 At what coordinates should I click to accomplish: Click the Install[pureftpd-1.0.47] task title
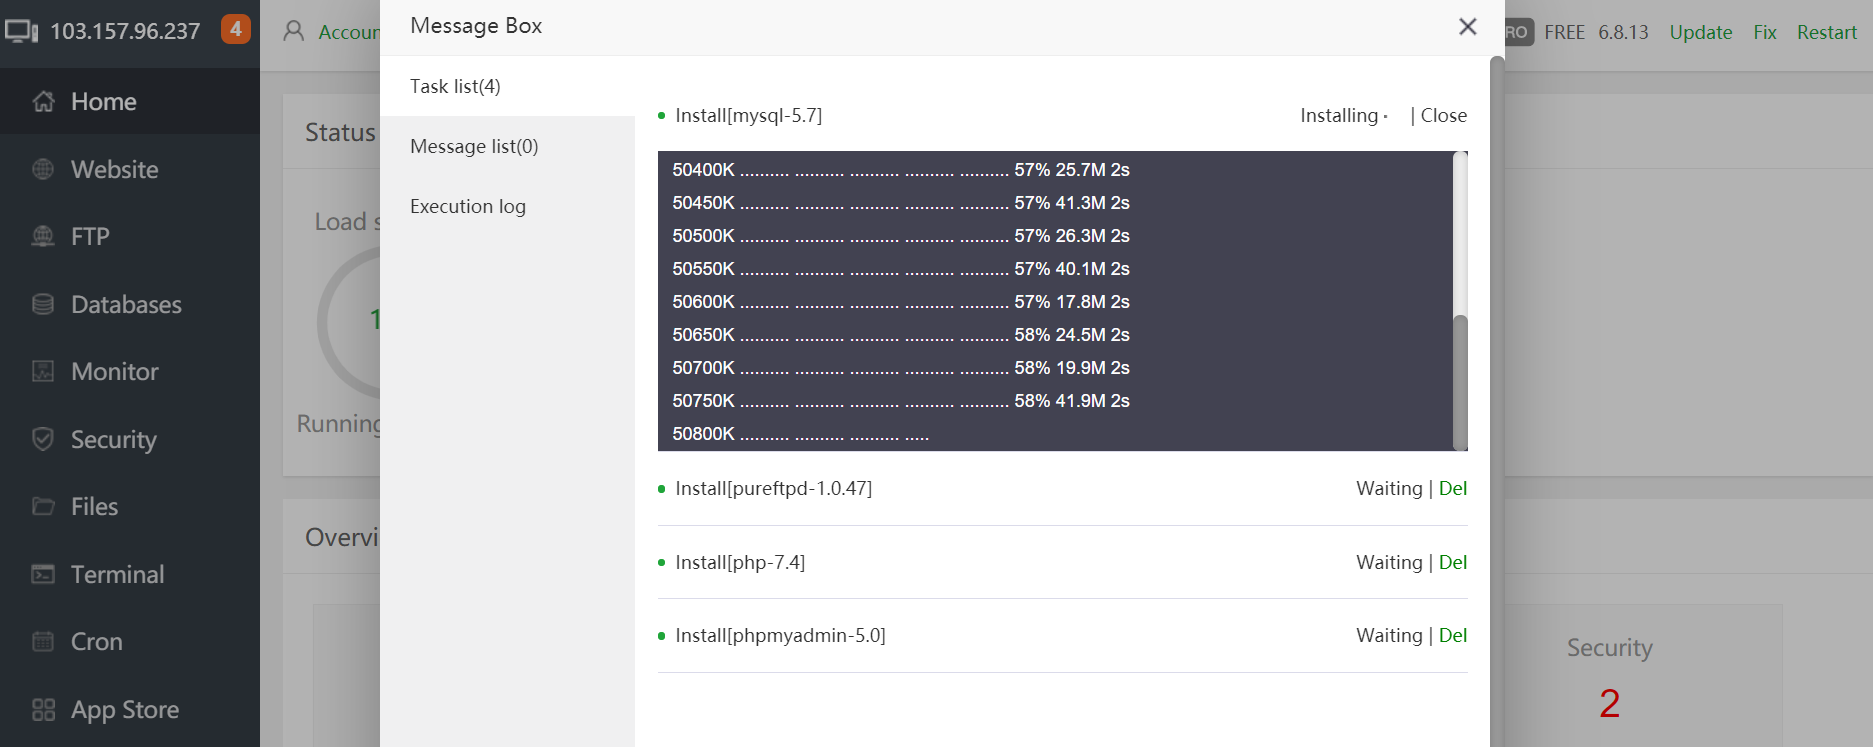773,488
